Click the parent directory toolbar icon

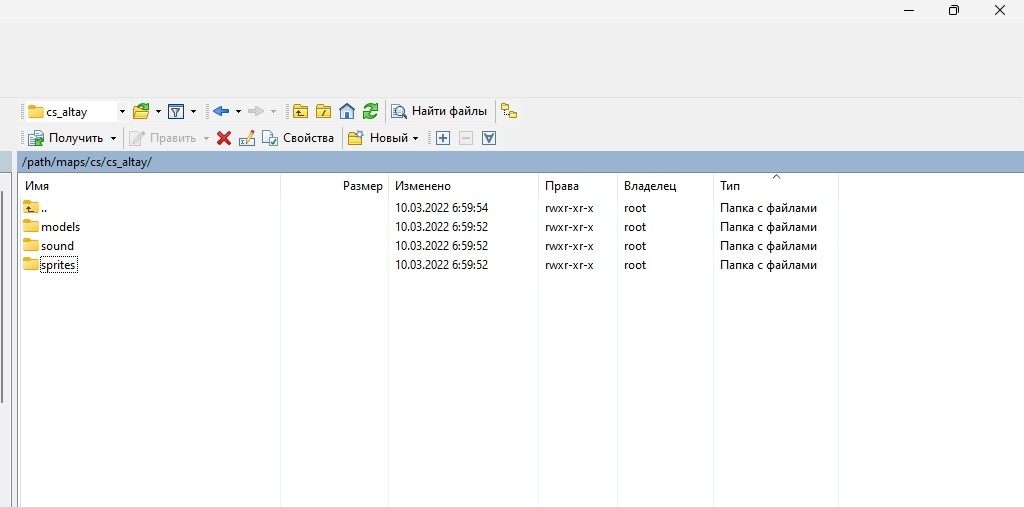pos(300,111)
